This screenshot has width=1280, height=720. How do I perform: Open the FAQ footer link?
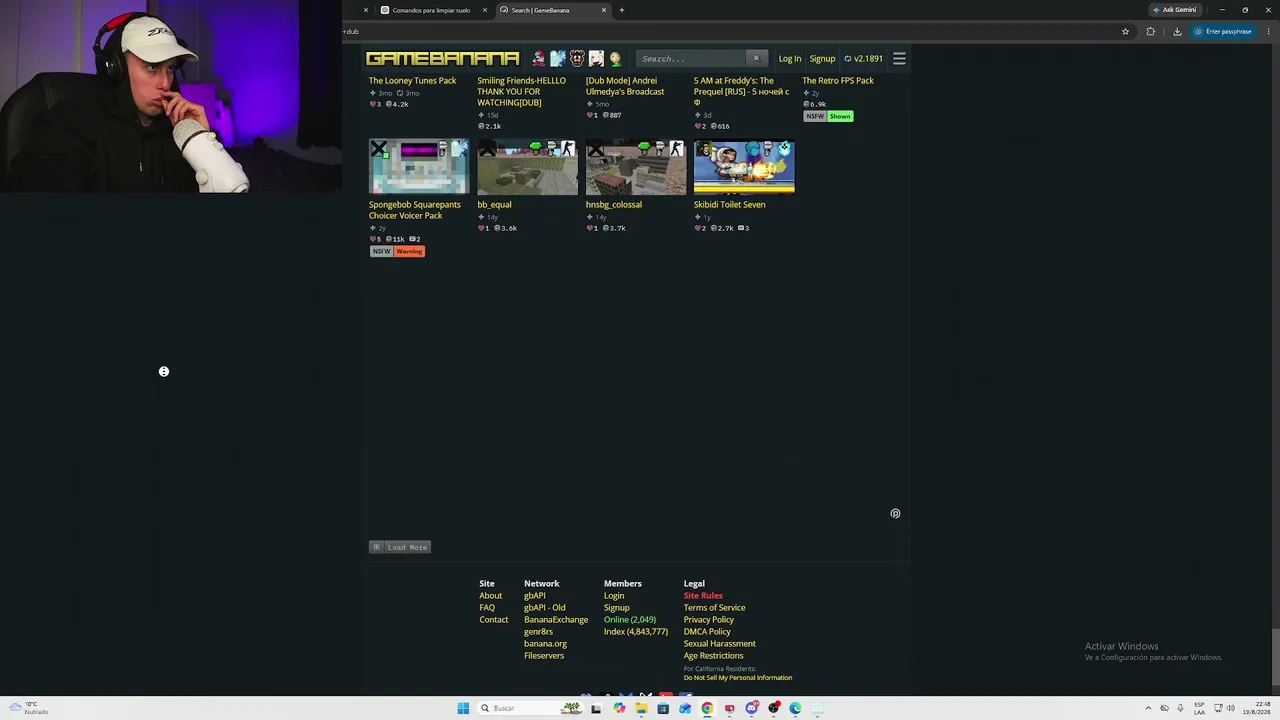point(487,608)
